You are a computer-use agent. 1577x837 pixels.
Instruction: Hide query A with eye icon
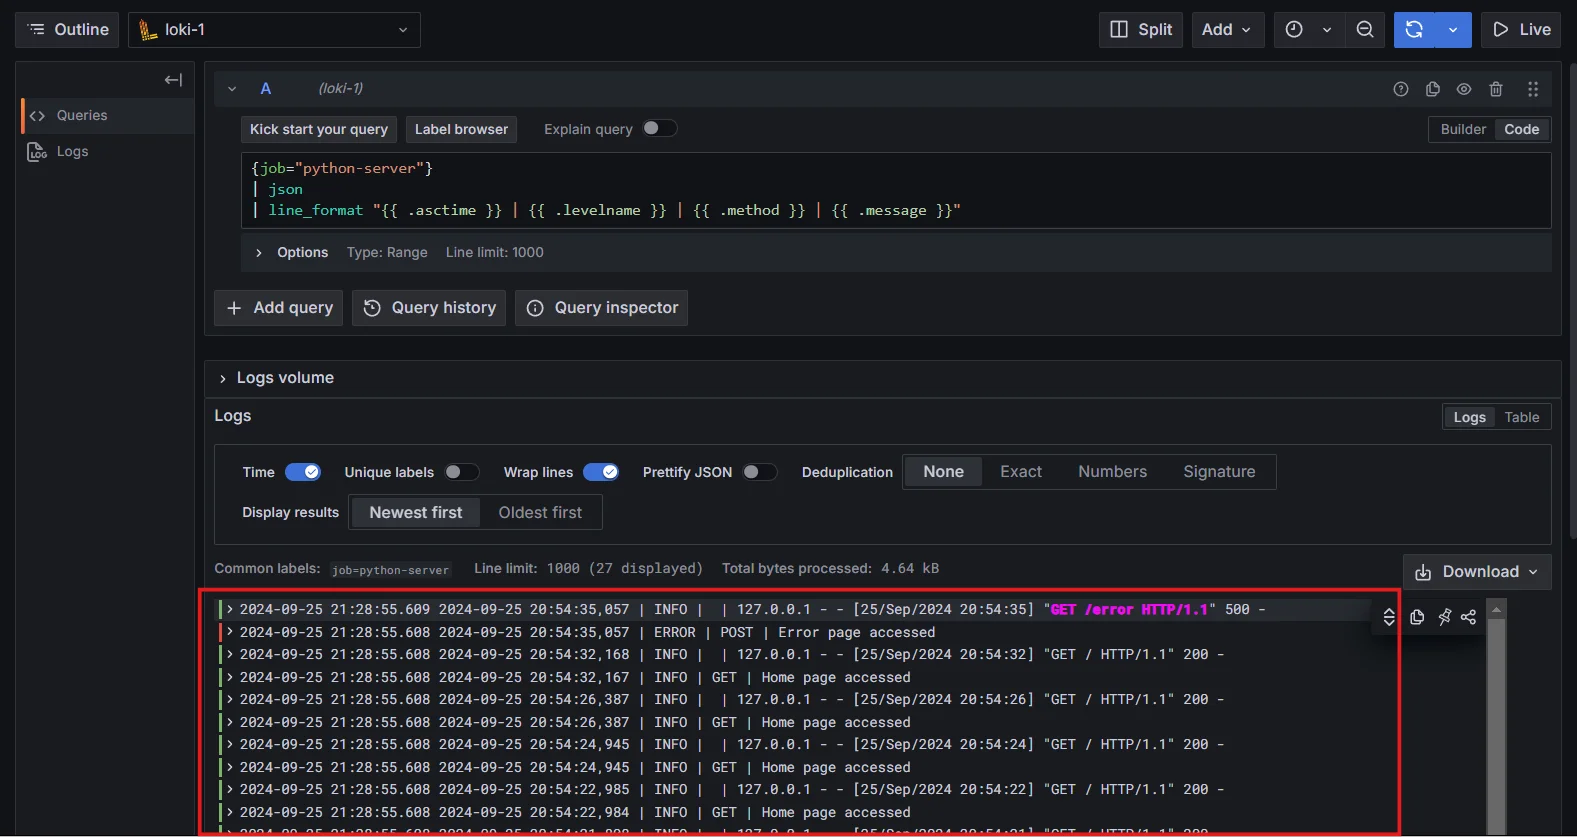(x=1464, y=89)
